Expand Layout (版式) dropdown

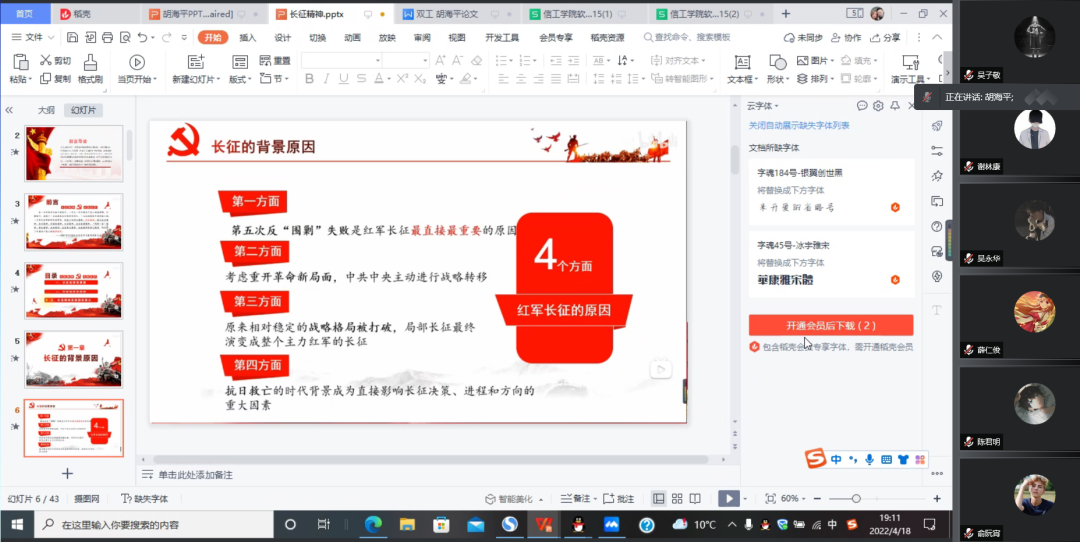(250, 79)
